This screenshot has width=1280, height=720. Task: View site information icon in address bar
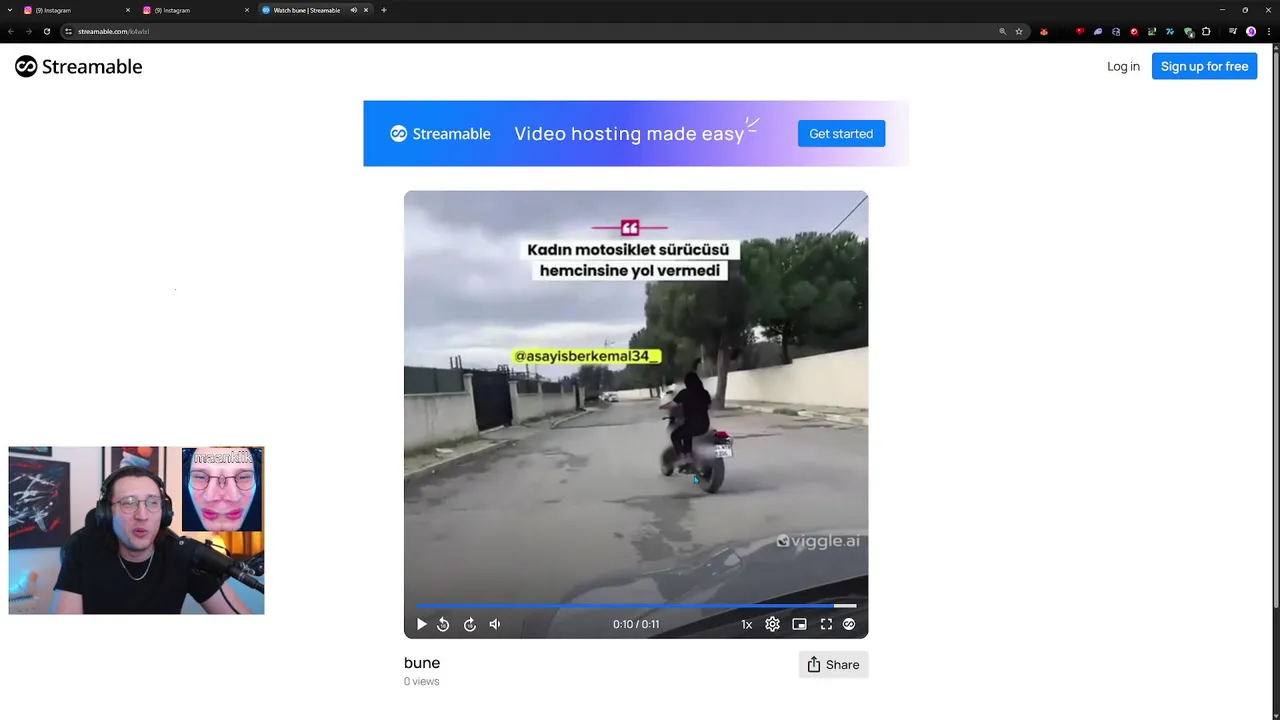click(68, 31)
